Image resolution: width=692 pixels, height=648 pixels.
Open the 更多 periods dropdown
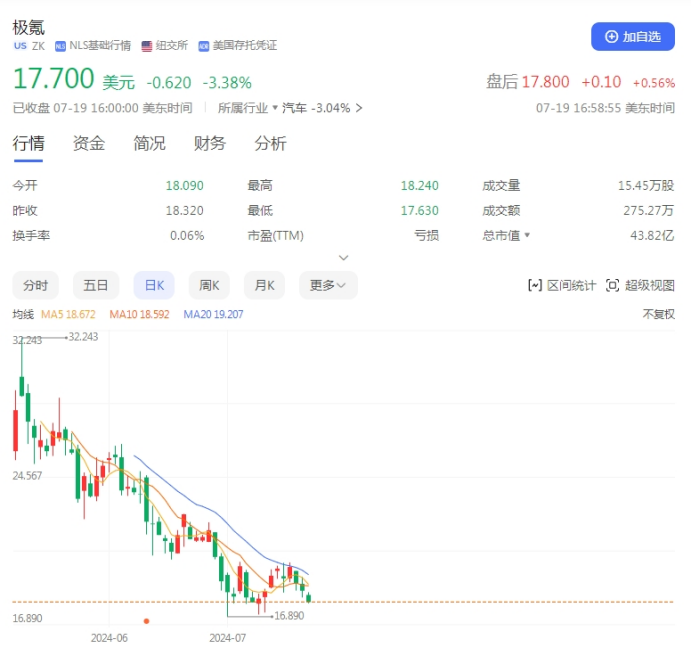click(x=328, y=285)
